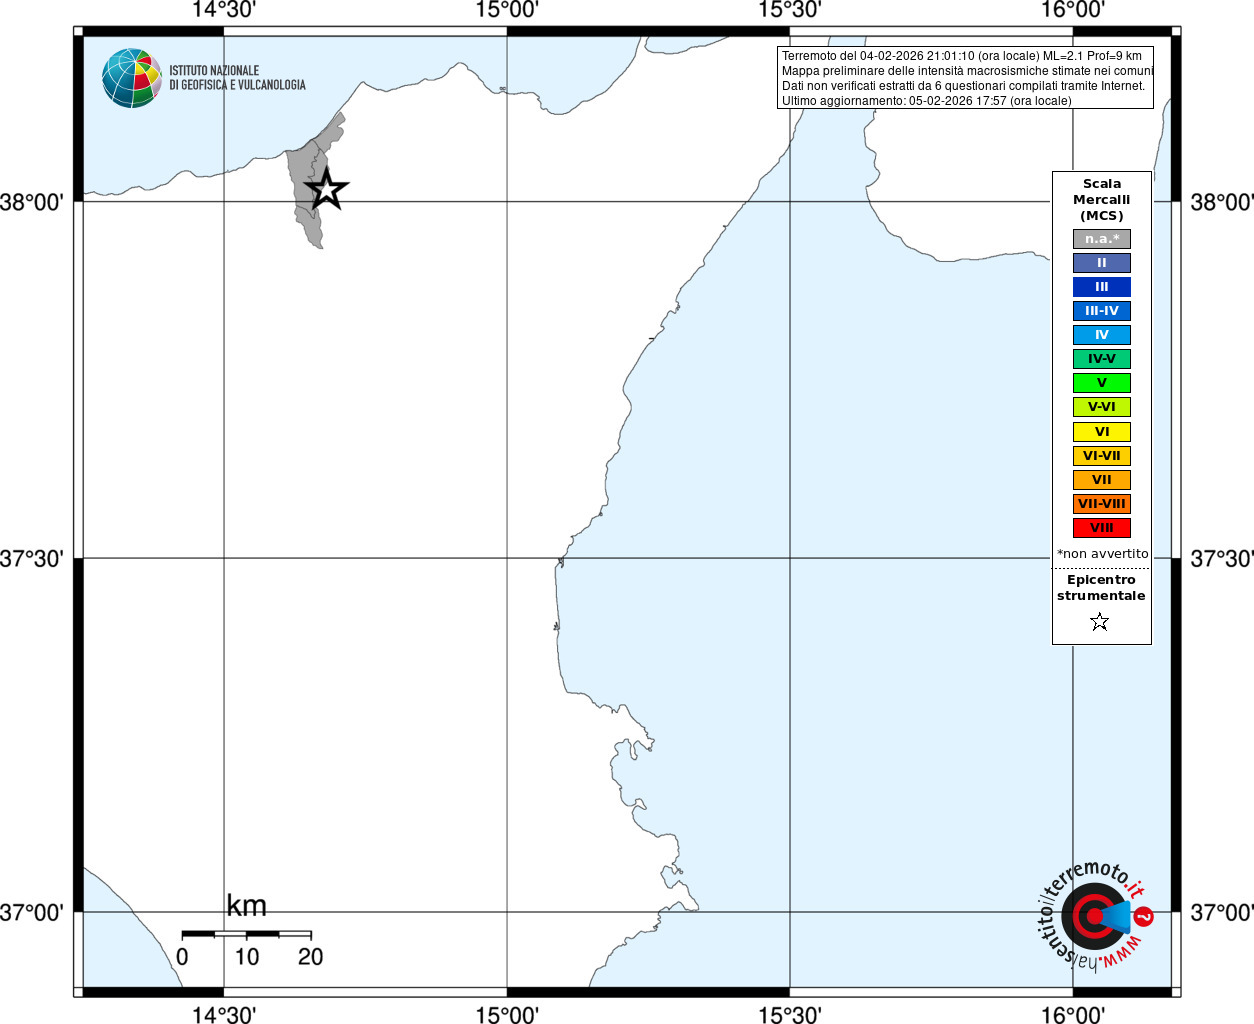
Task: Click the top 16°00' longitude label
Action: point(1073,10)
